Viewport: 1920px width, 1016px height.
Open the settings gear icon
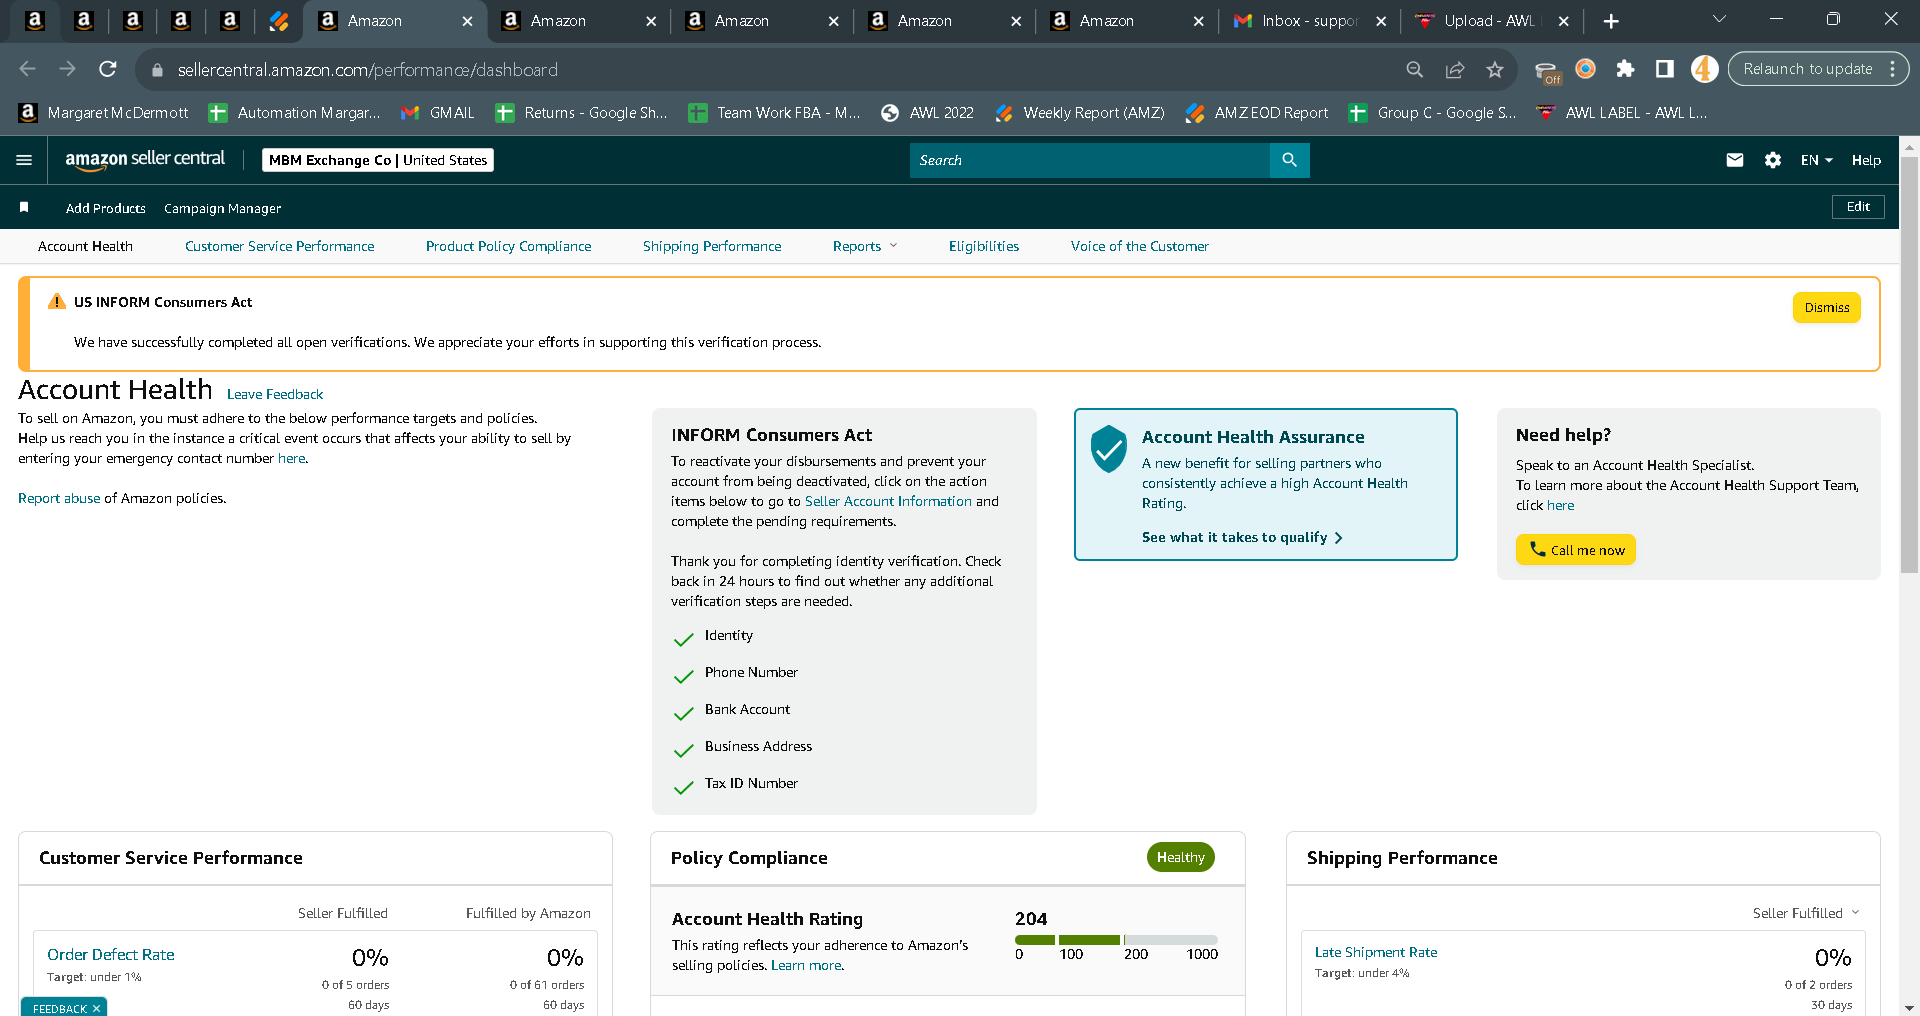coord(1773,160)
